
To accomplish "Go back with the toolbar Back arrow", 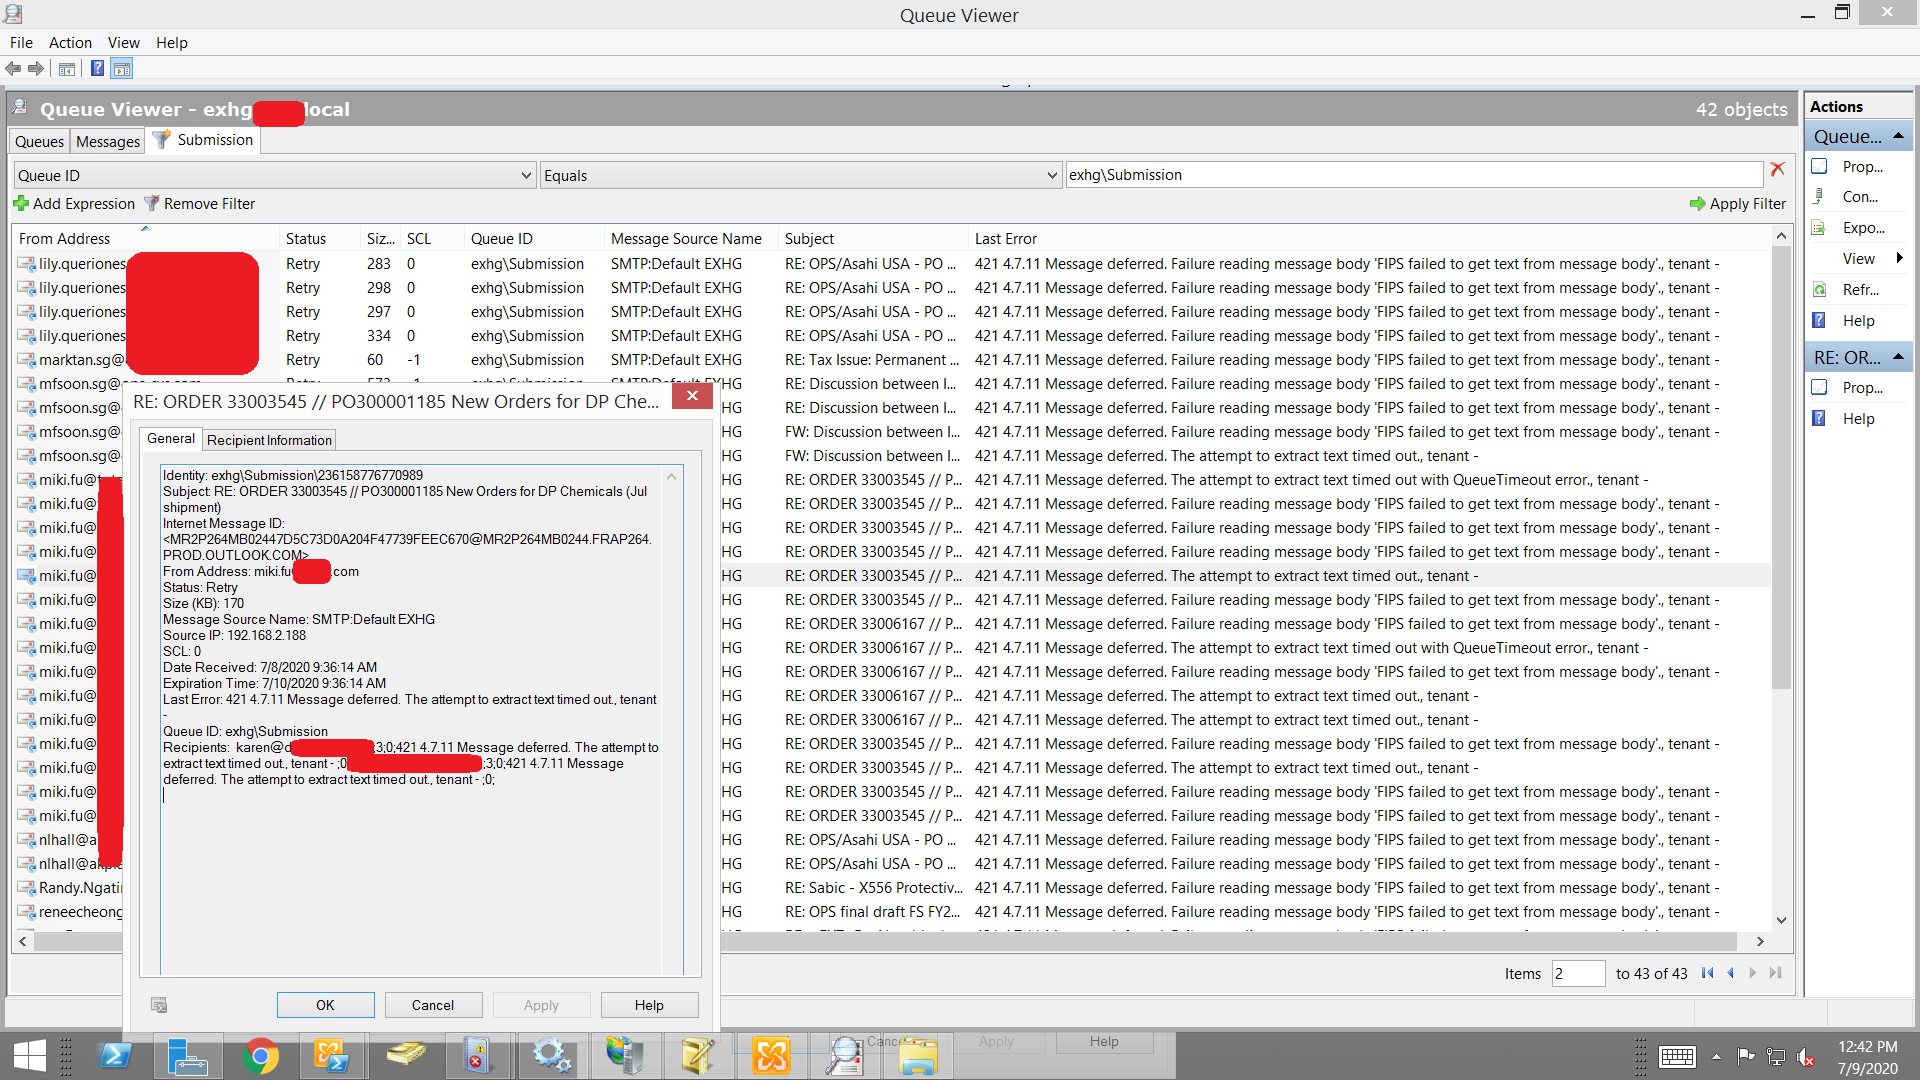I will pyautogui.click(x=13, y=69).
